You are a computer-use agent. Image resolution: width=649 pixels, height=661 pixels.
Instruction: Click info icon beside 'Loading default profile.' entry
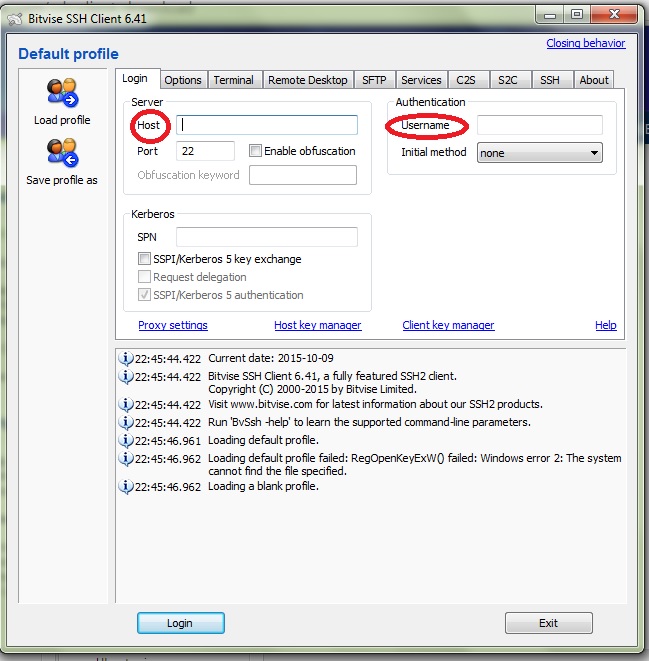click(x=126, y=440)
